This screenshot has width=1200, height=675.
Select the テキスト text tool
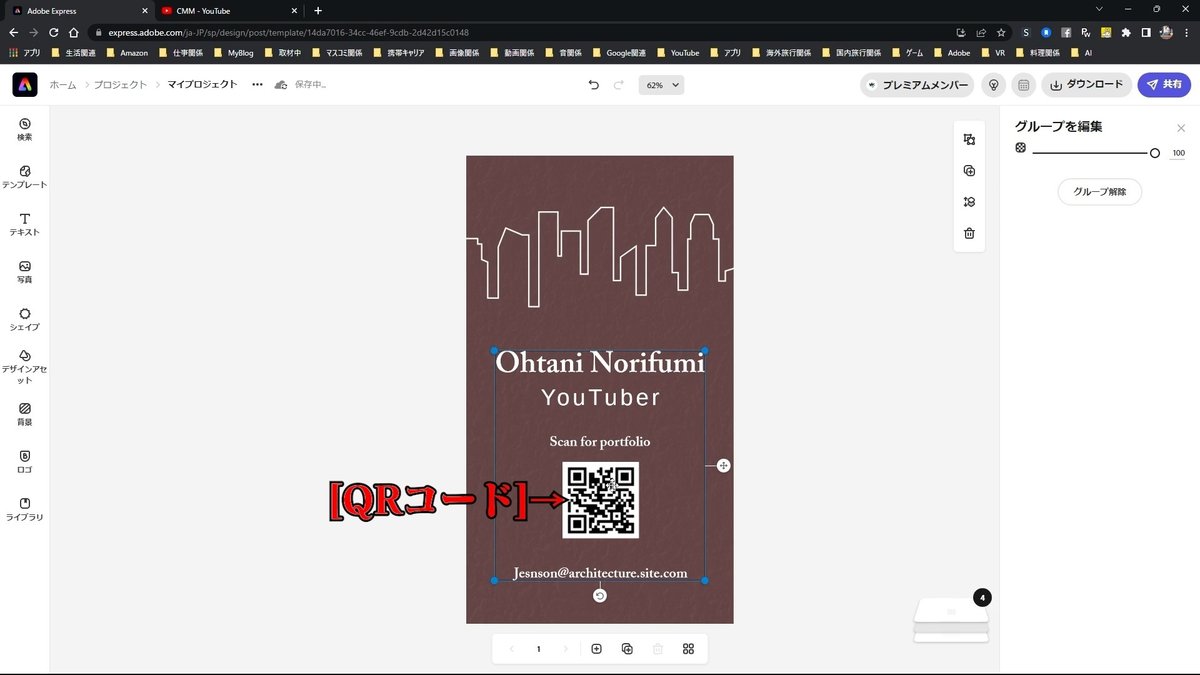25,224
